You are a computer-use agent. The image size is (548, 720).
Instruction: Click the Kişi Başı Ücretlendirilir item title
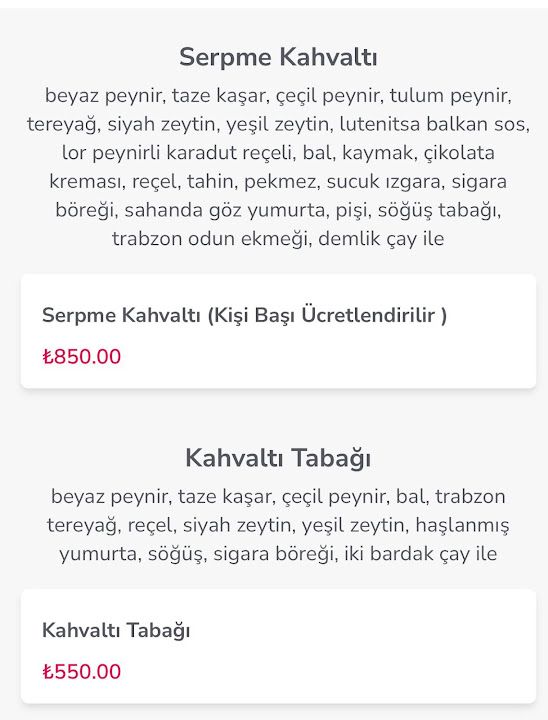point(244,315)
